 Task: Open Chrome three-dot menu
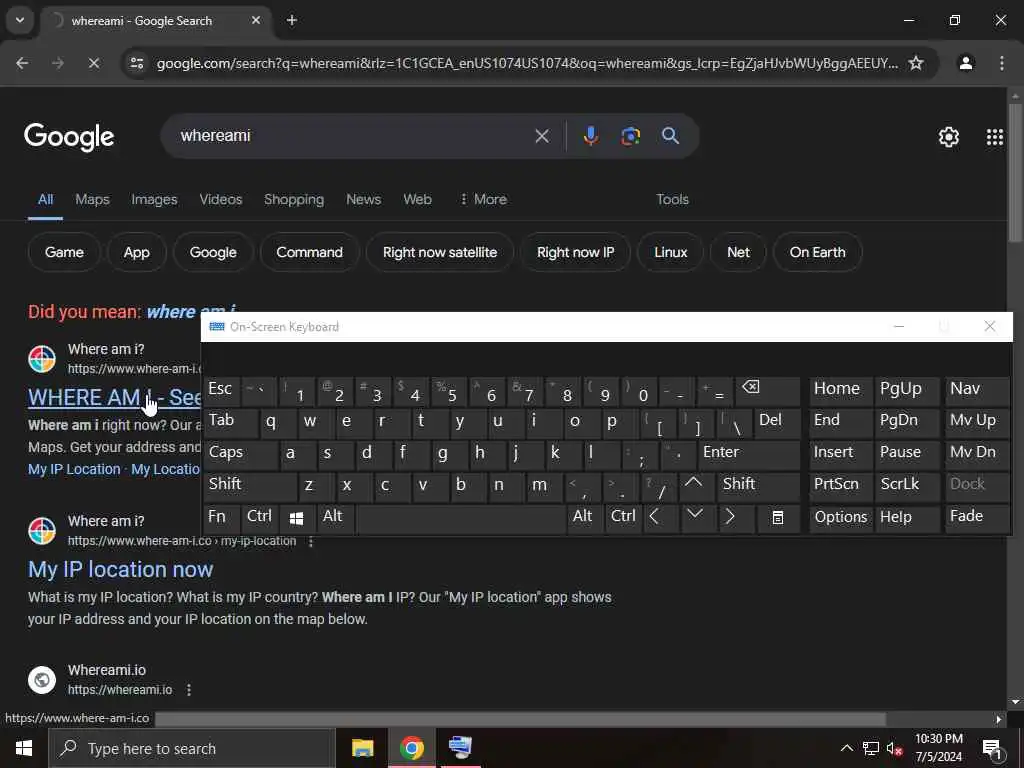(1002, 63)
